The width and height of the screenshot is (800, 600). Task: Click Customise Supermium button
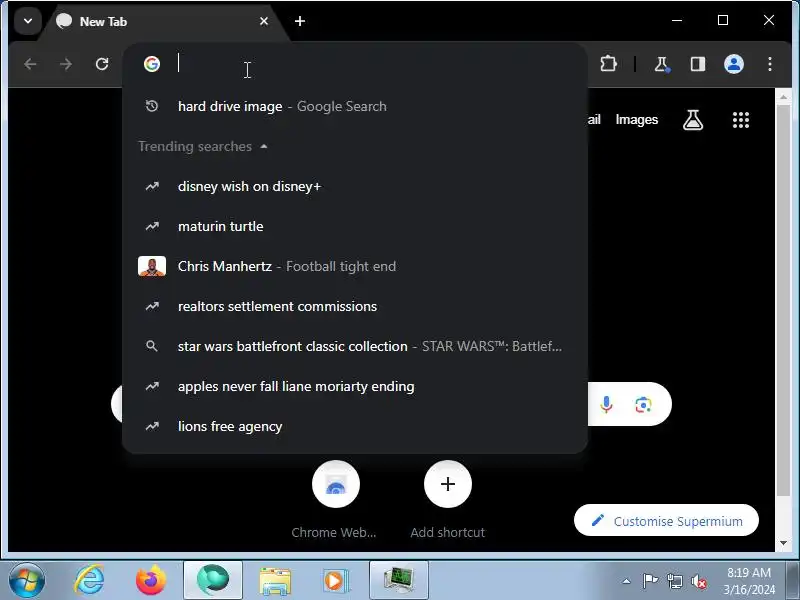(666, 520)
